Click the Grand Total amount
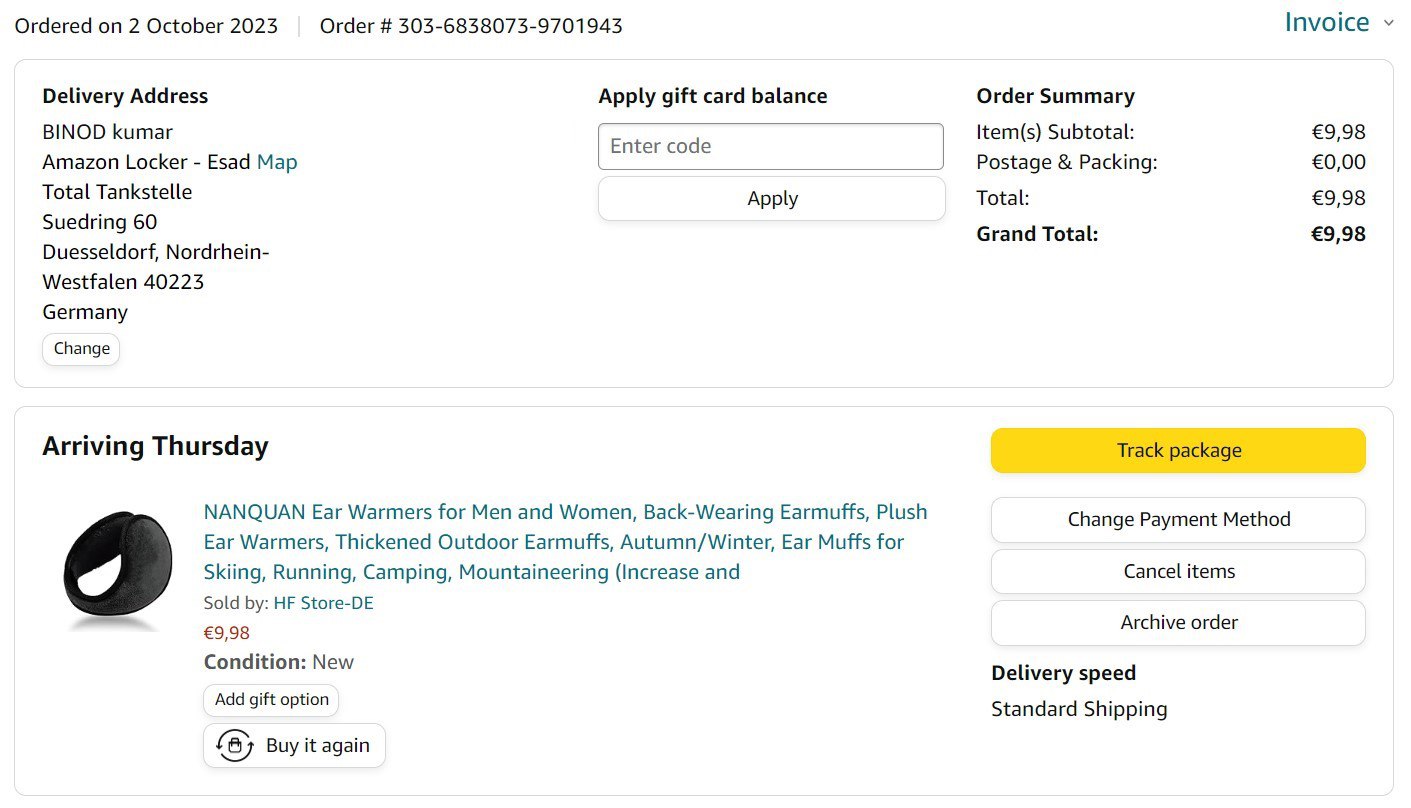The width and height of the screenshot is (1411, 808). pyautogui.click(x=1338, y=235)
